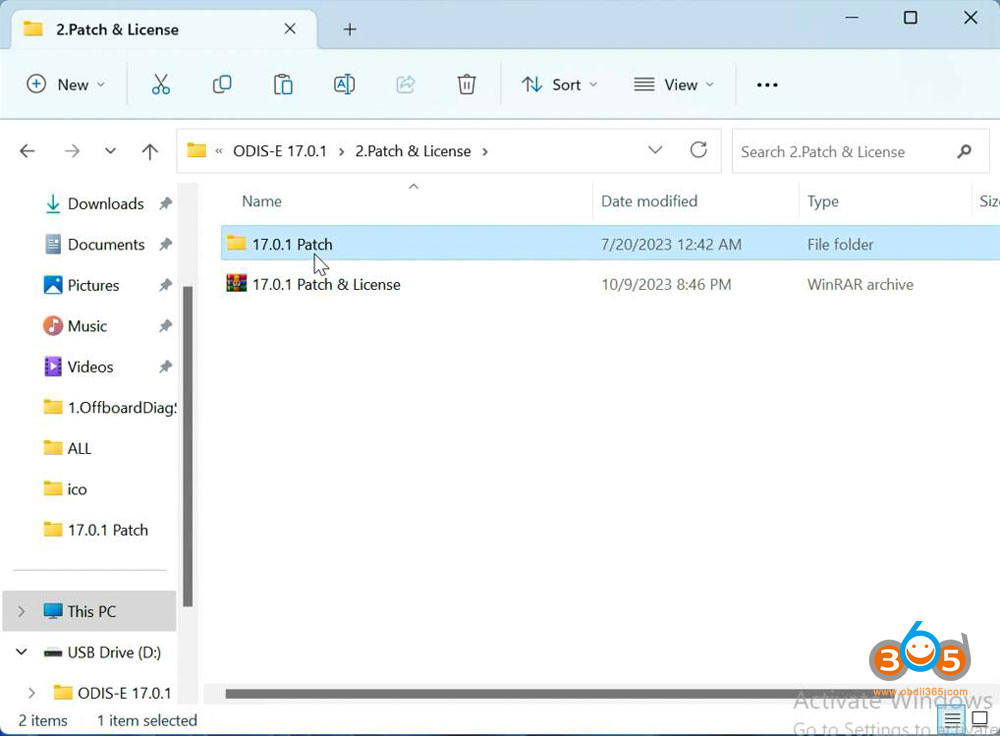Open a new Explorer tab with plus button
1000x736 pixels.
pos(349,29)
